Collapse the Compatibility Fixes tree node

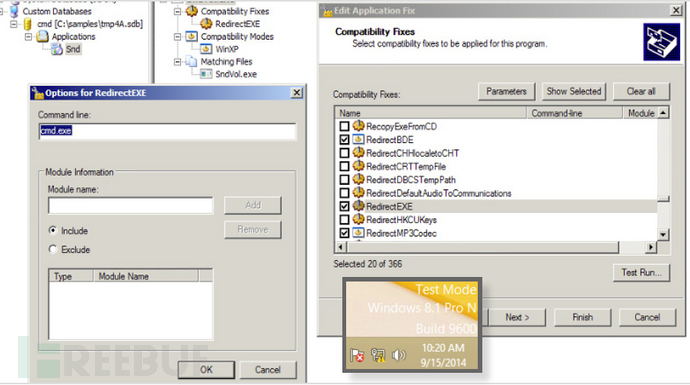pyautogui.click(x=178, y=11)
